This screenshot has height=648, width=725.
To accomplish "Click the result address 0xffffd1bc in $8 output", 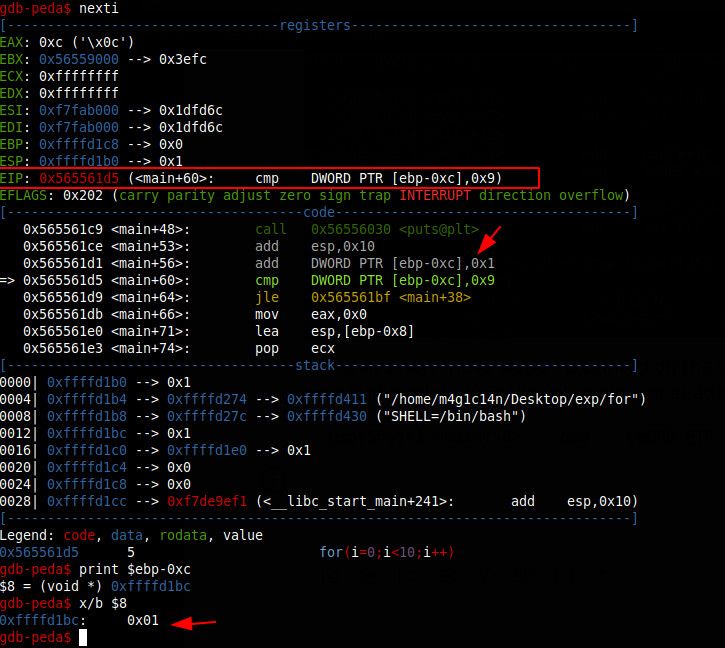I will [151, 586].
